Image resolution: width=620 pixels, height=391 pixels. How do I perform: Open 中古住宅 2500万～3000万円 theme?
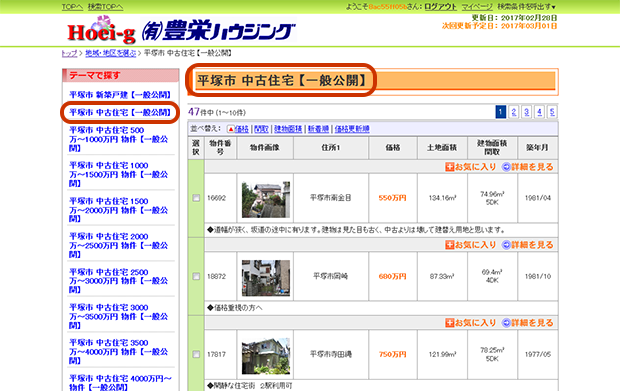click(119, 281)
